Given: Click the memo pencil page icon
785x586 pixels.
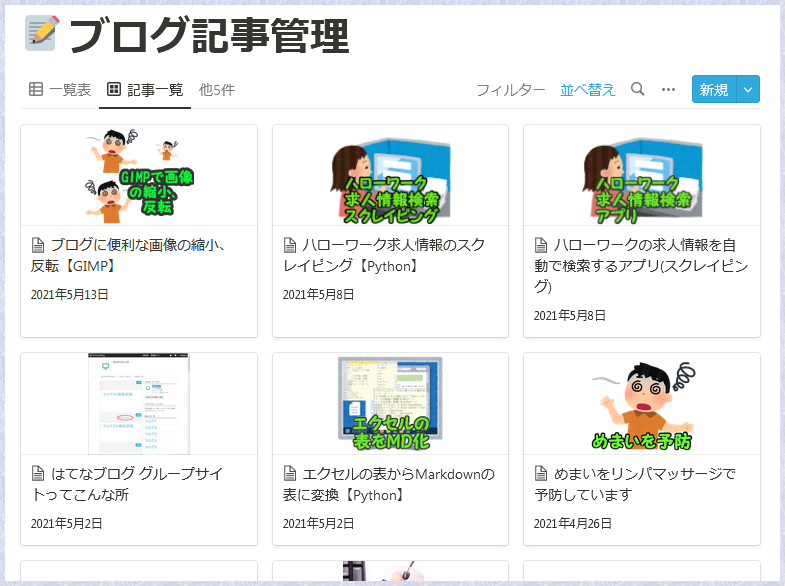Looking at the screenshot, I should point(41,34).
